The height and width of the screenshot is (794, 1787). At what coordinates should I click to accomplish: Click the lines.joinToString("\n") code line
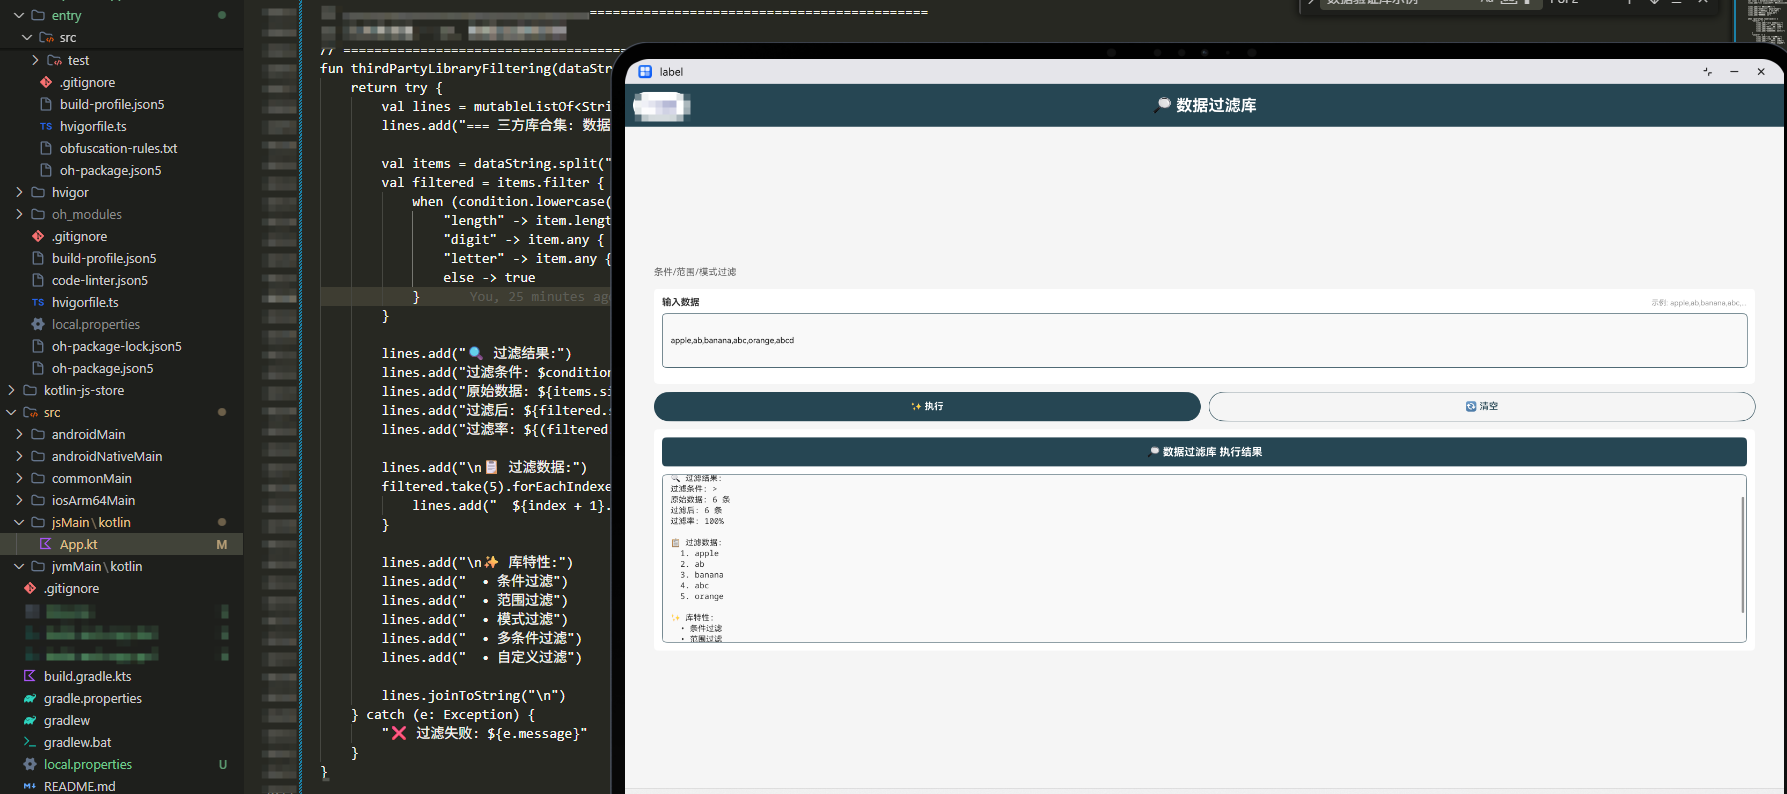click(473, 695)
